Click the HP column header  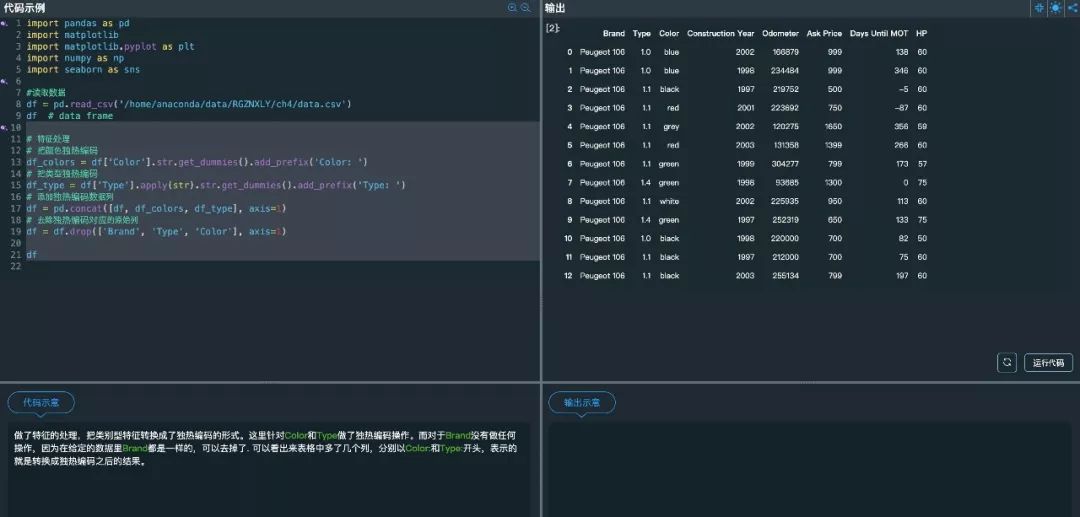click(x=922, y=33)
